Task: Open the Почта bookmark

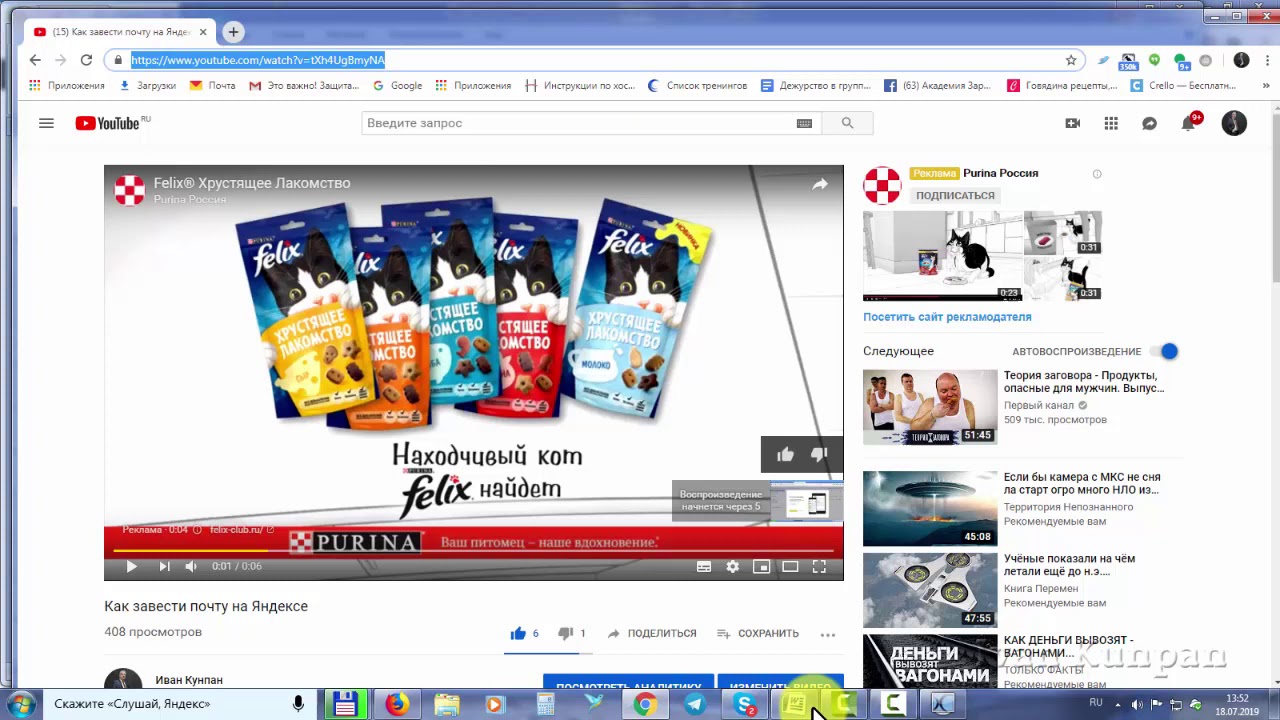Action: (x=213, y=86)
